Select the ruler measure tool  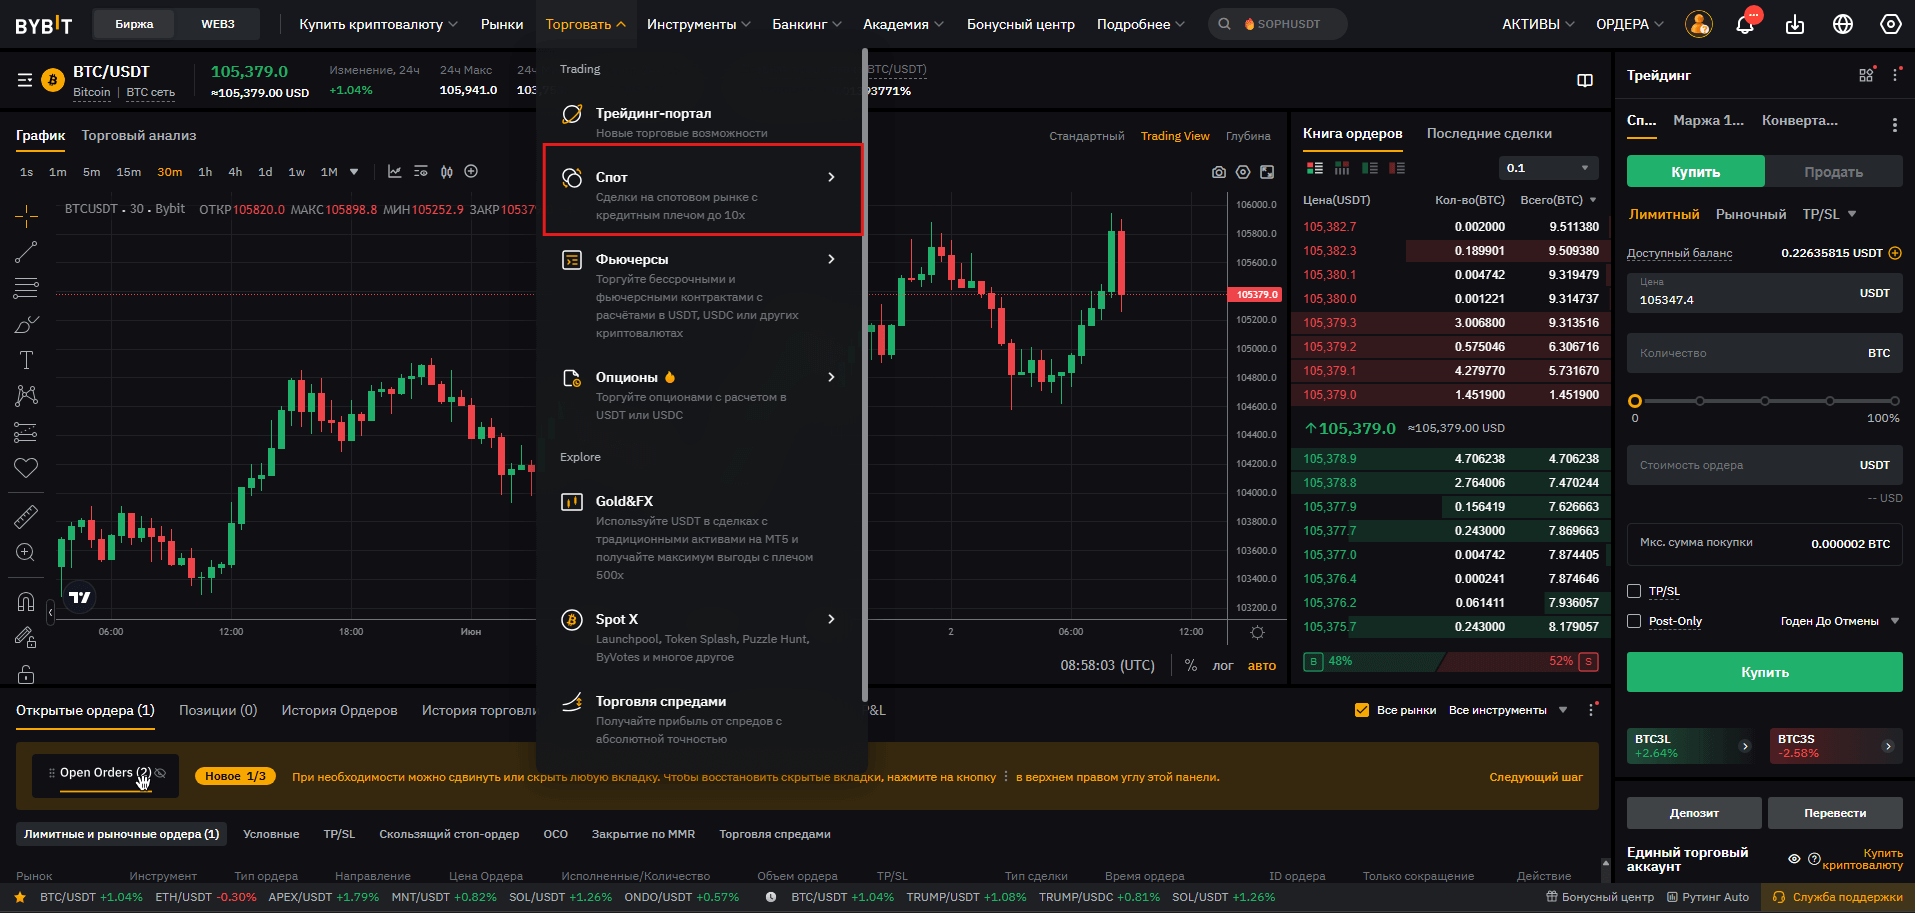26,517
